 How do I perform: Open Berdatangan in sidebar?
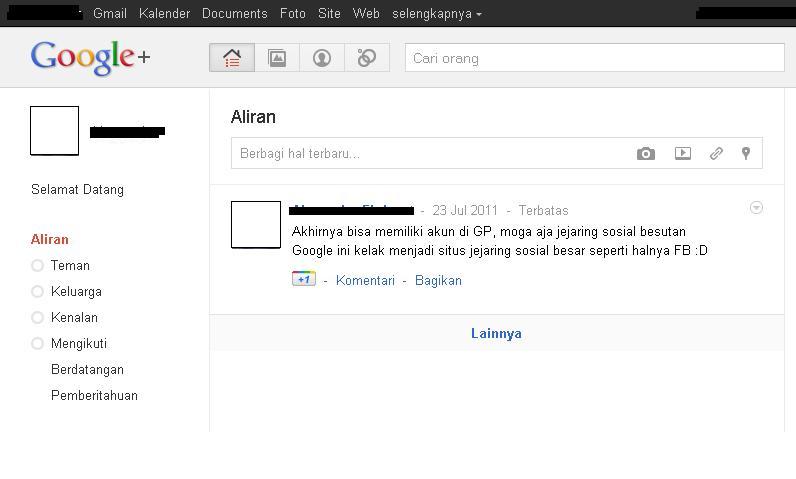87,369
